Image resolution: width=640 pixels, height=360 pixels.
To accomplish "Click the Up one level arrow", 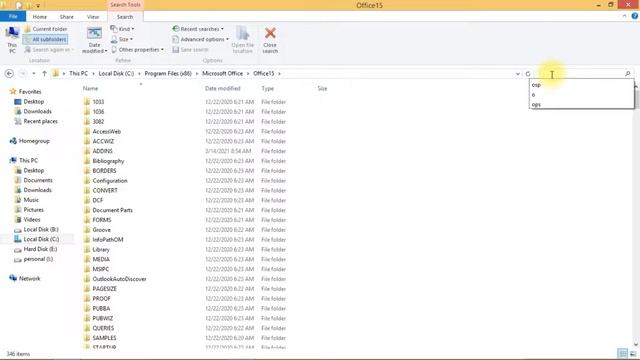I will [x=44, y=73].
